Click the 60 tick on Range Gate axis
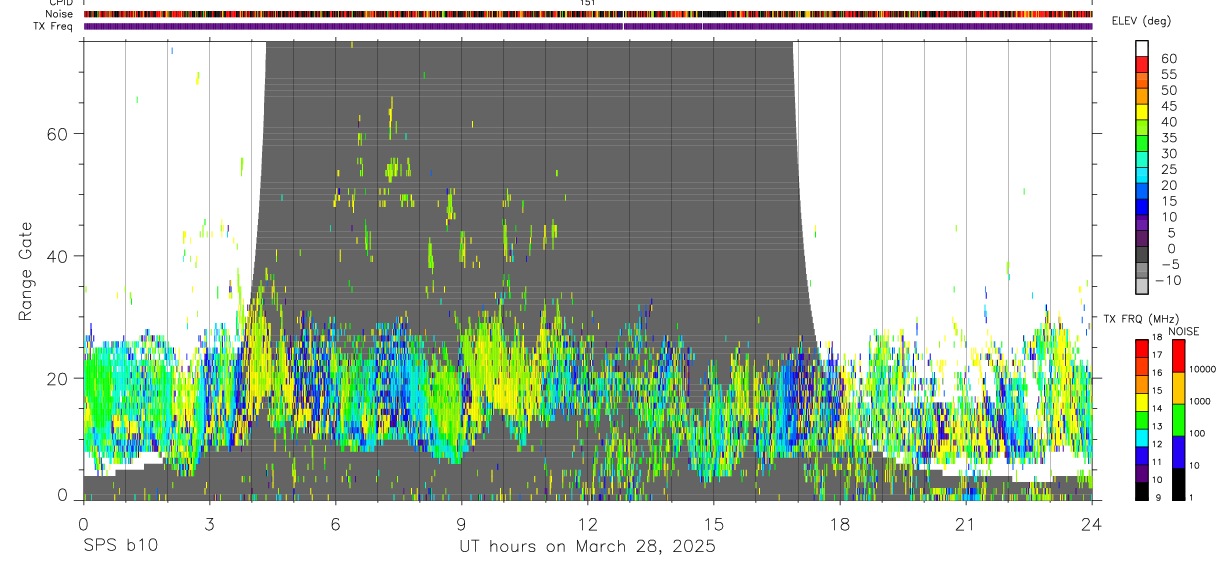The image size is (1228, 567). [59, 133]
